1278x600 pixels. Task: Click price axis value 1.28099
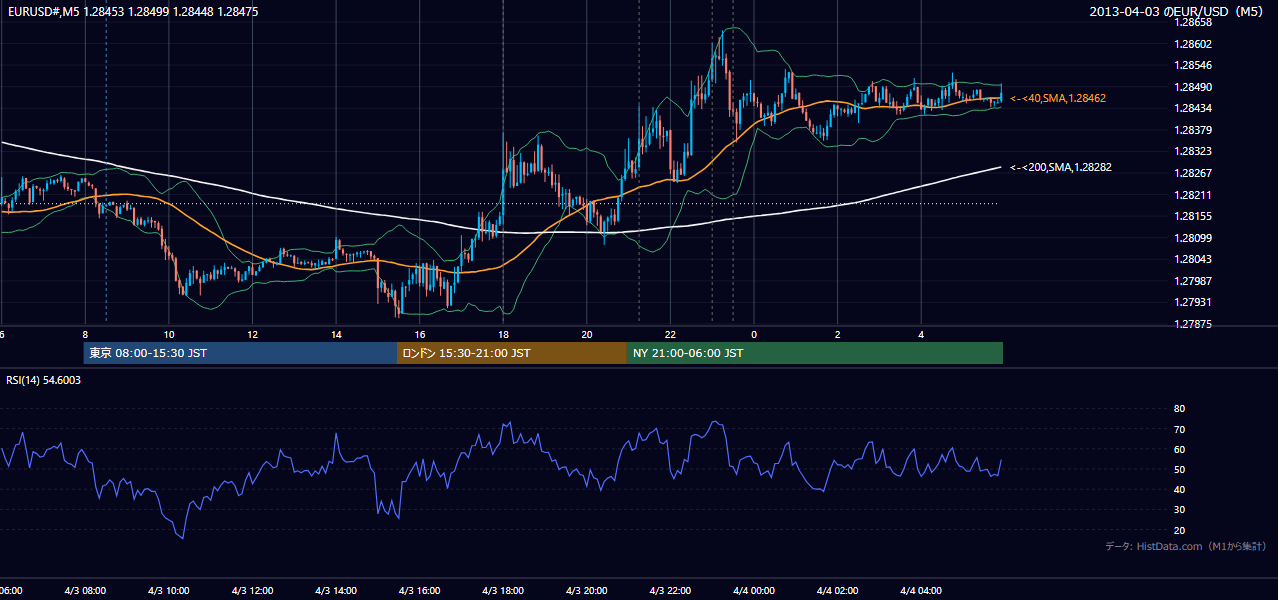[x=1193, y=238]
